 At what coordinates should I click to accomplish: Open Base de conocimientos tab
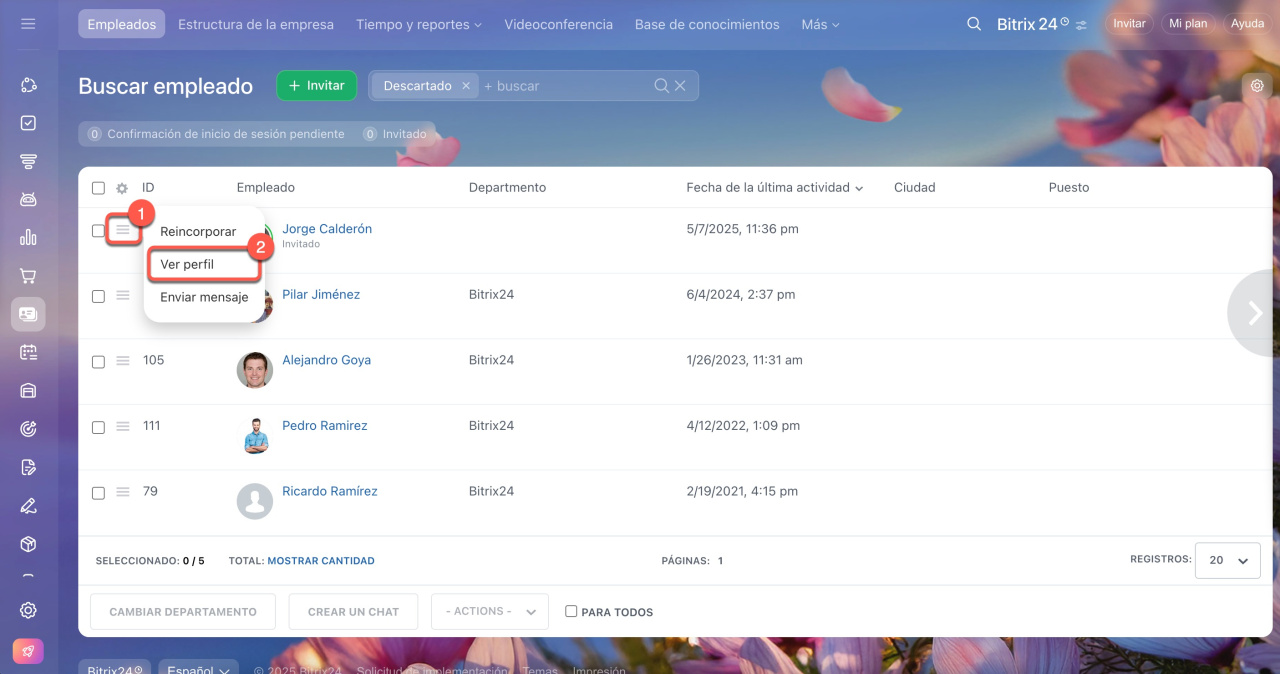coord(707,24)
